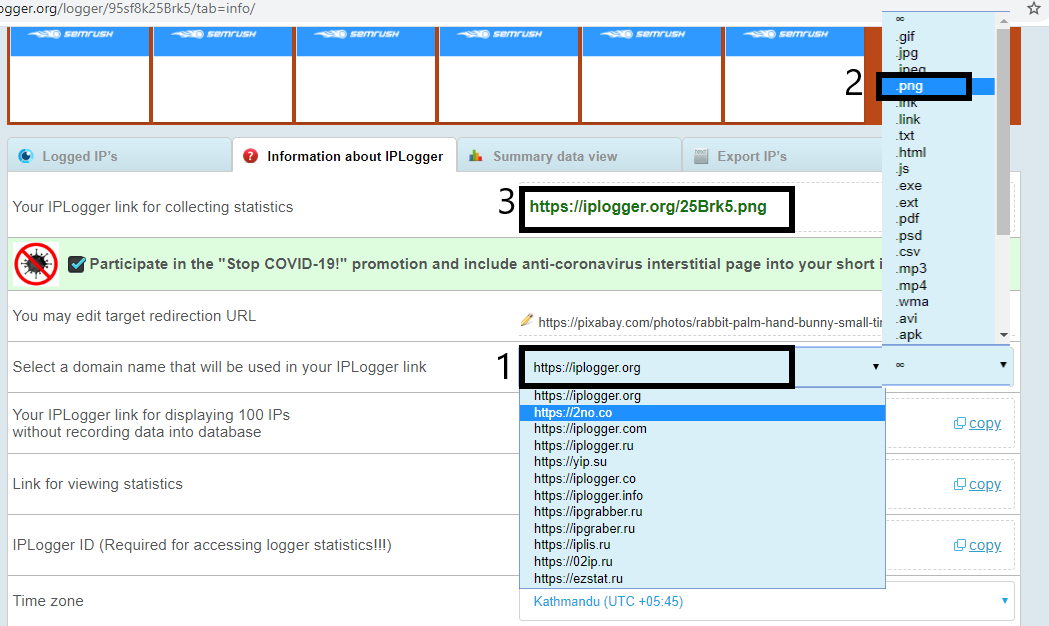Choose the .apk extension option
This screenshot has width=1049, height=626.
pyautogui.click(x=939, y=335)
